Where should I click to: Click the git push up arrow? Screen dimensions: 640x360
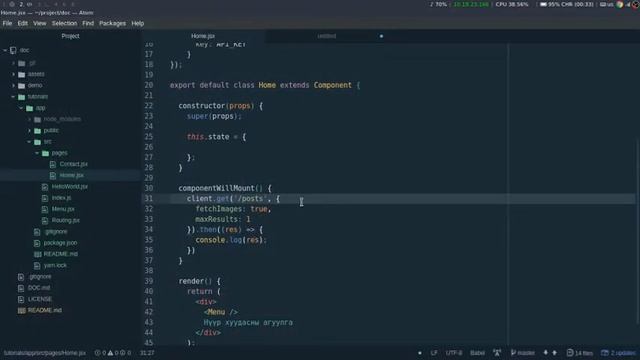pos(554,353)
